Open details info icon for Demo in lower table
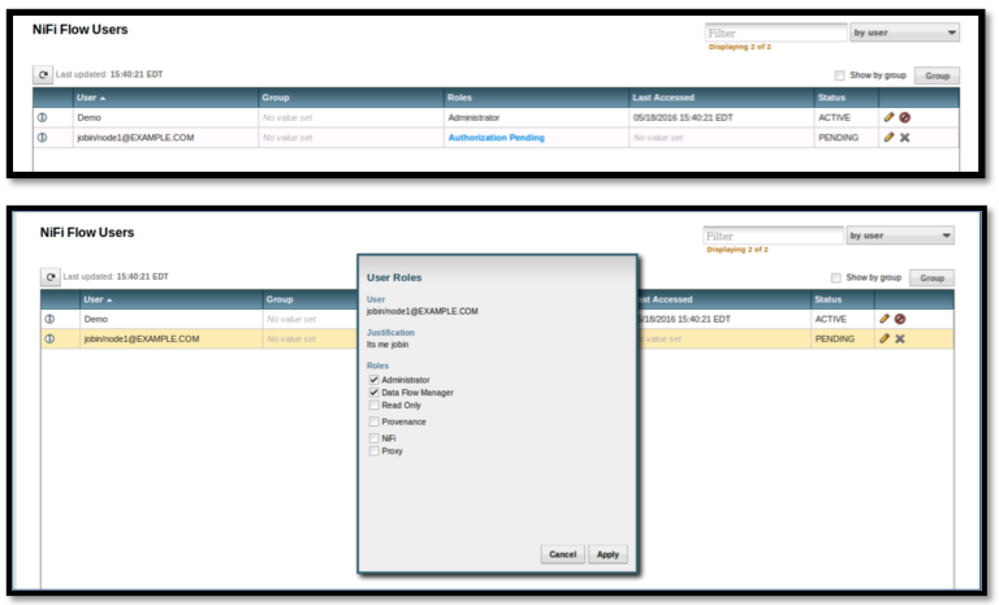999x605 pixels. click(50, 319)
